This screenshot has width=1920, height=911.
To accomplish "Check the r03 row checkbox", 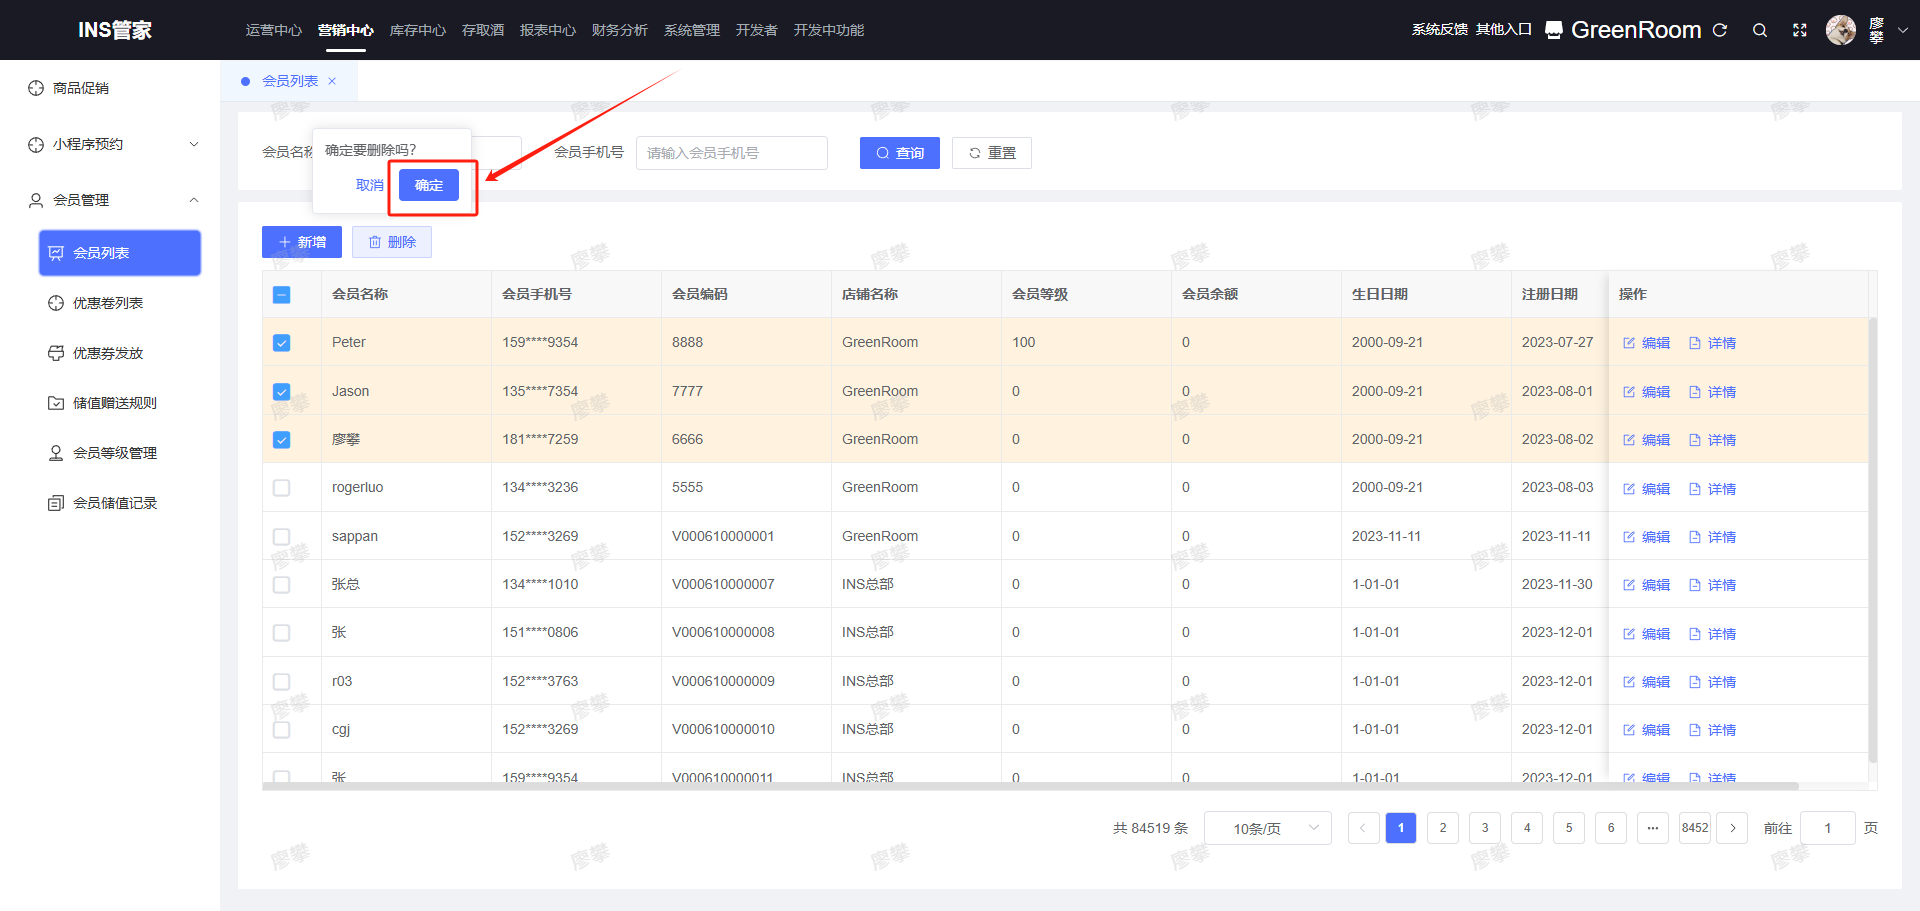I will (x=282, y=682).
